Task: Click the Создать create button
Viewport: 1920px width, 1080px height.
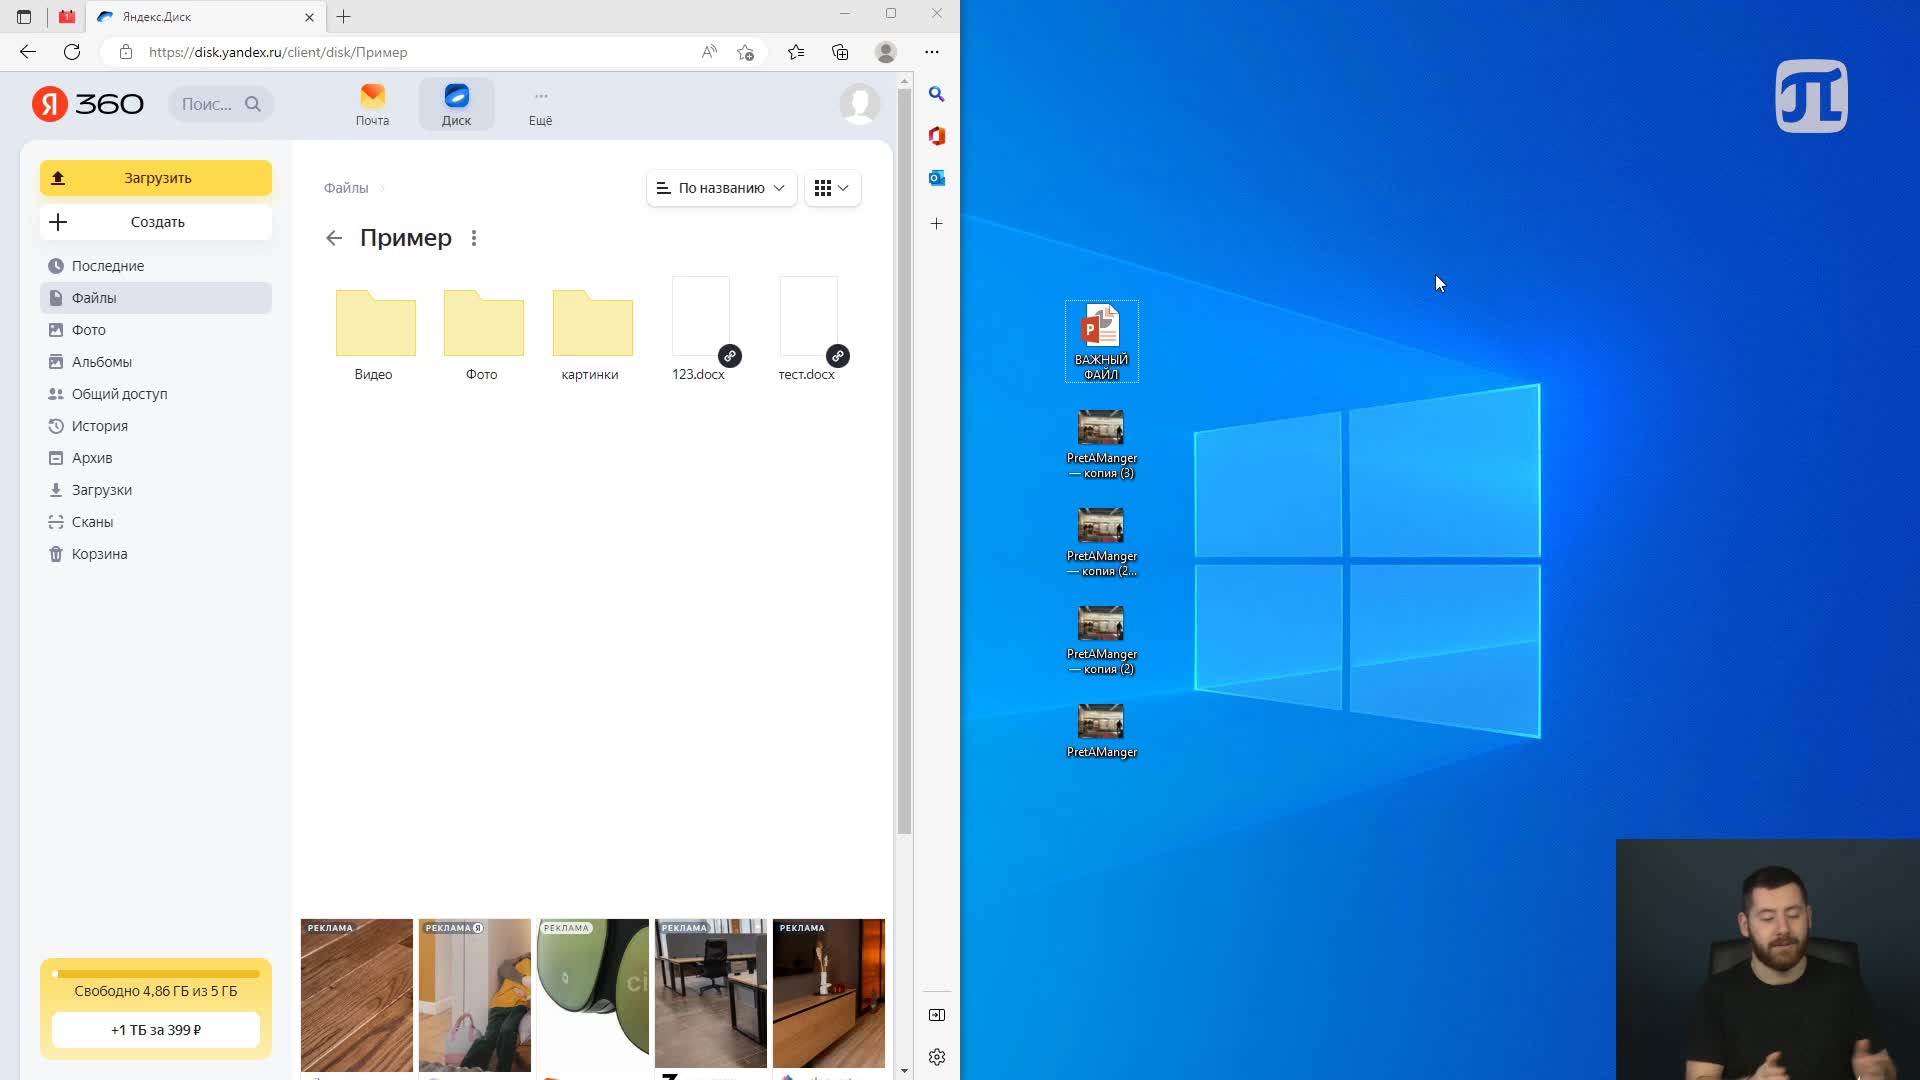Action: pyautogui.click(x=156, y=222)
